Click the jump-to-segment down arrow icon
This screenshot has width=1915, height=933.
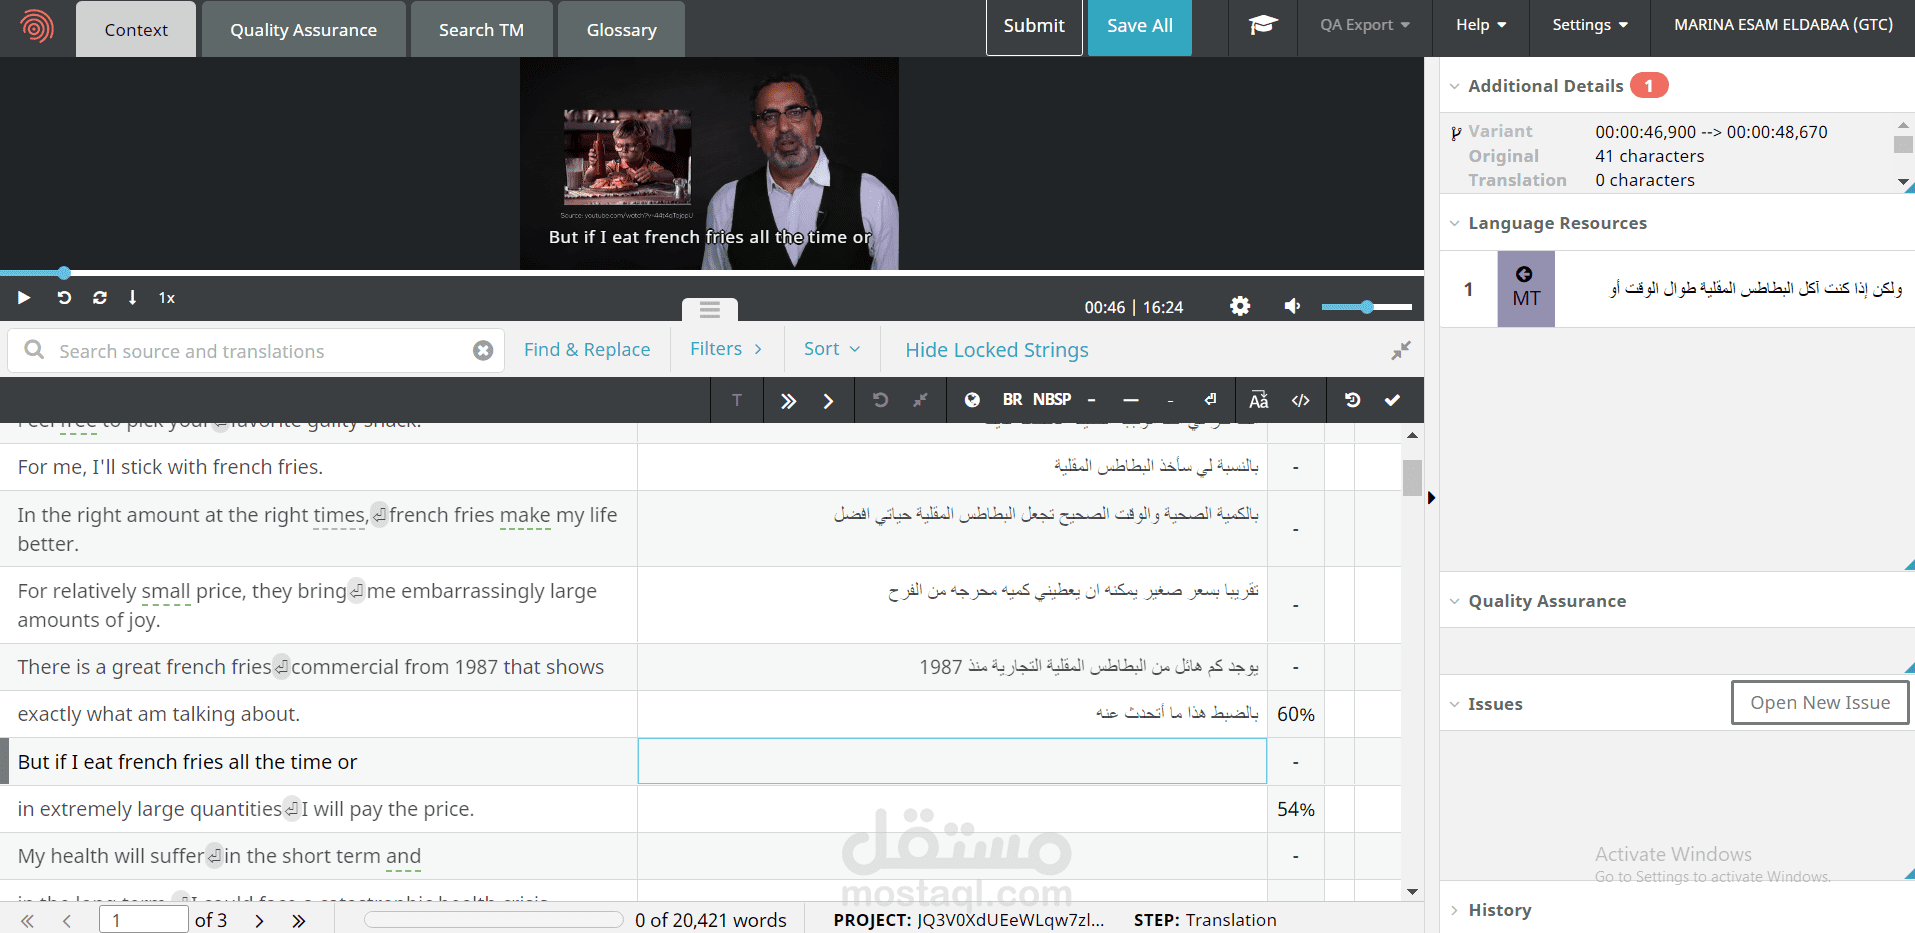pyautogui.click(x=132, y=297)
